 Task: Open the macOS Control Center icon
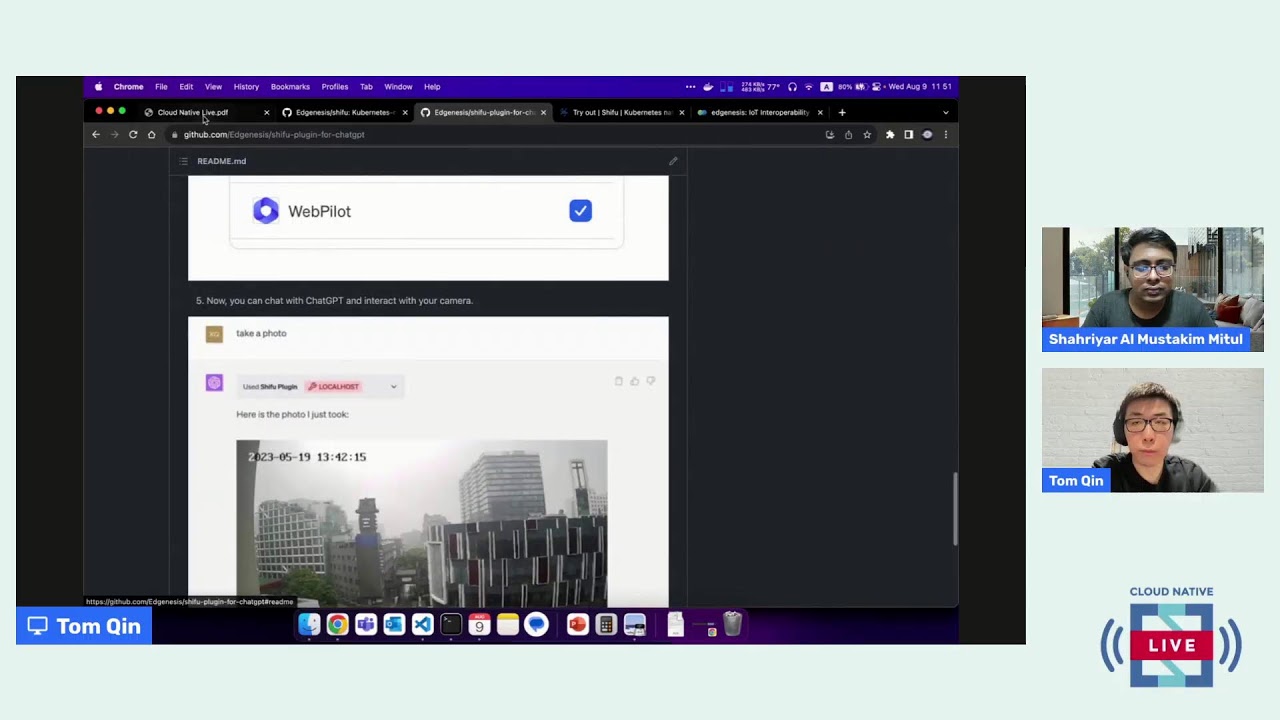[x=877, y=87]
